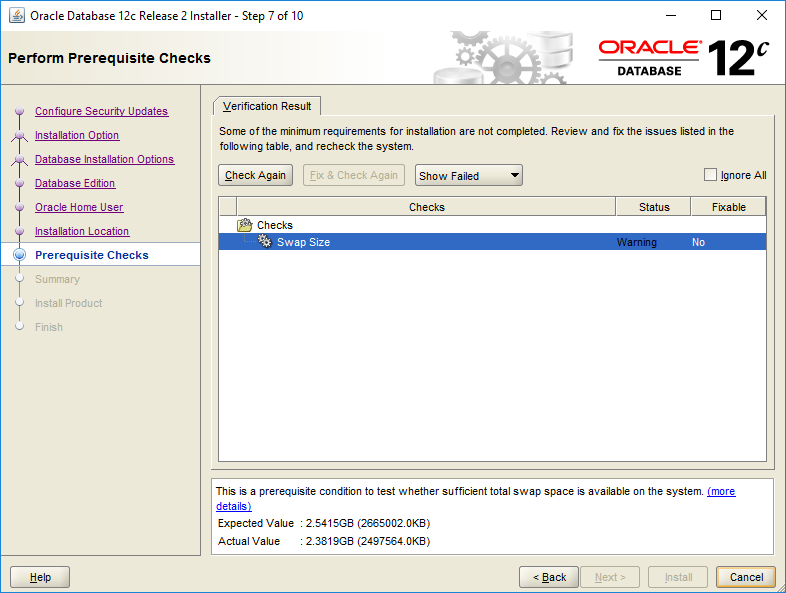
Task: Click the Back button
Action: (x=549, y=577)
